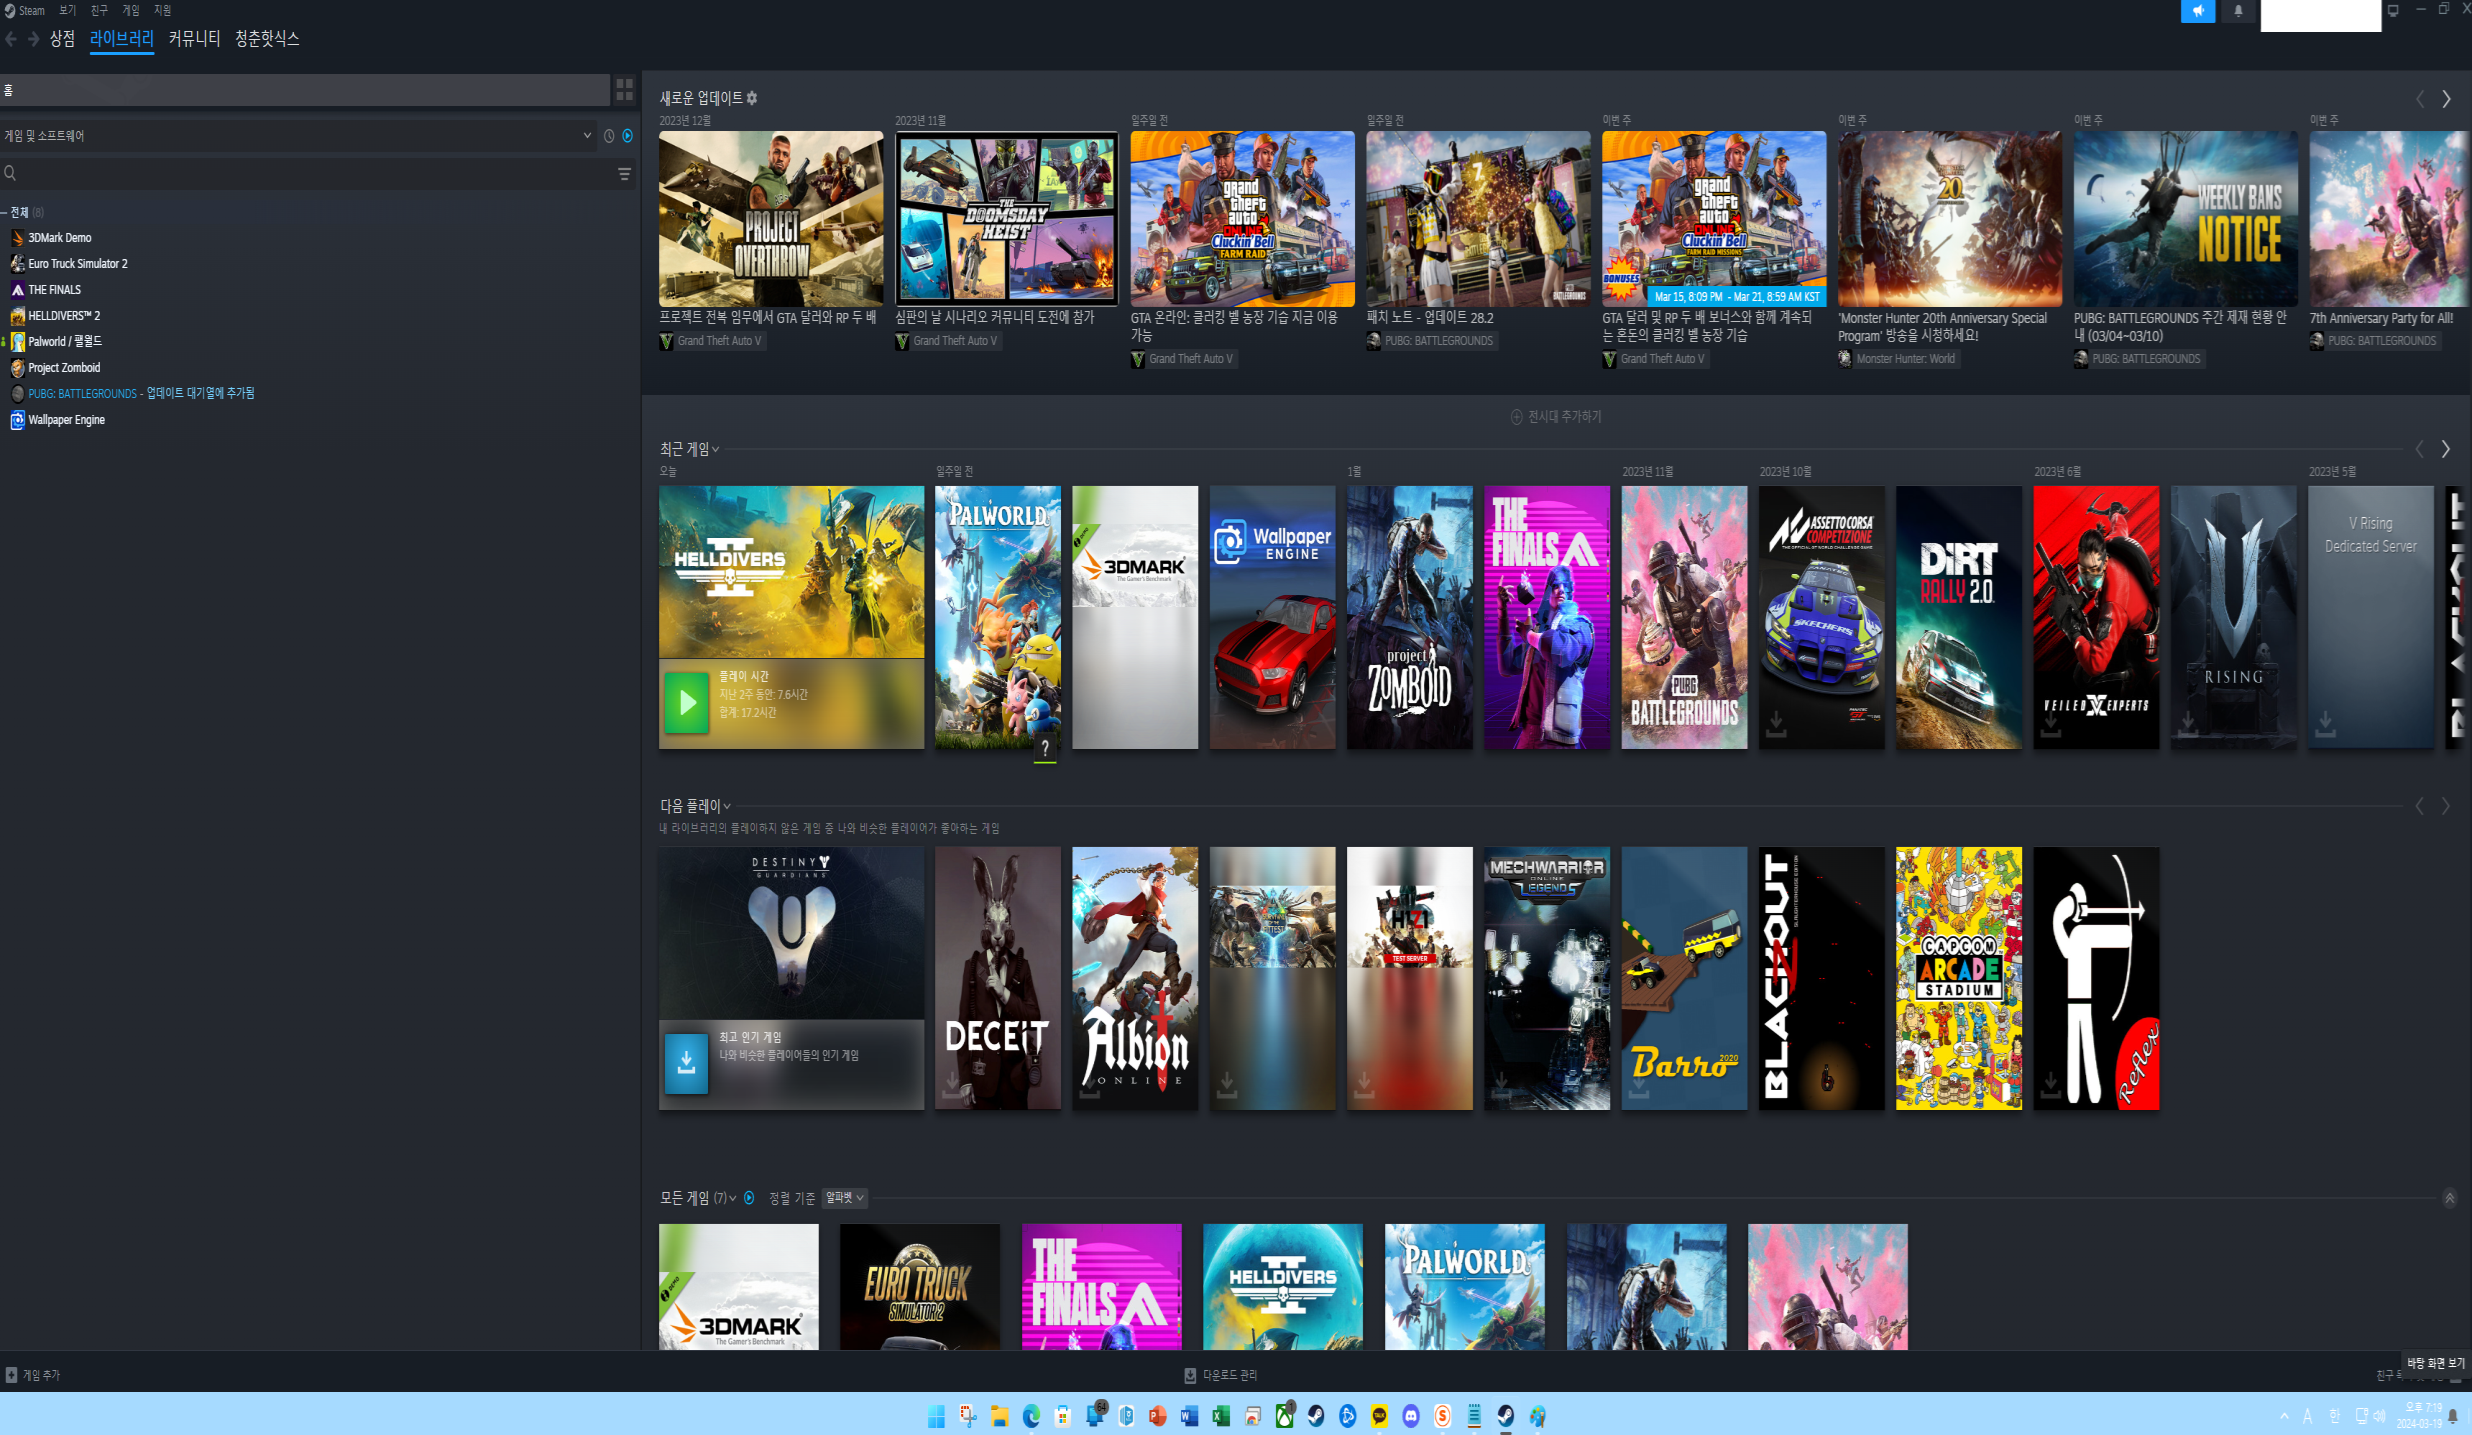The height and width of the screenshot is (1435, 2472).
Task: Open Discord from the taskbar
Action: [1411, 1416]
